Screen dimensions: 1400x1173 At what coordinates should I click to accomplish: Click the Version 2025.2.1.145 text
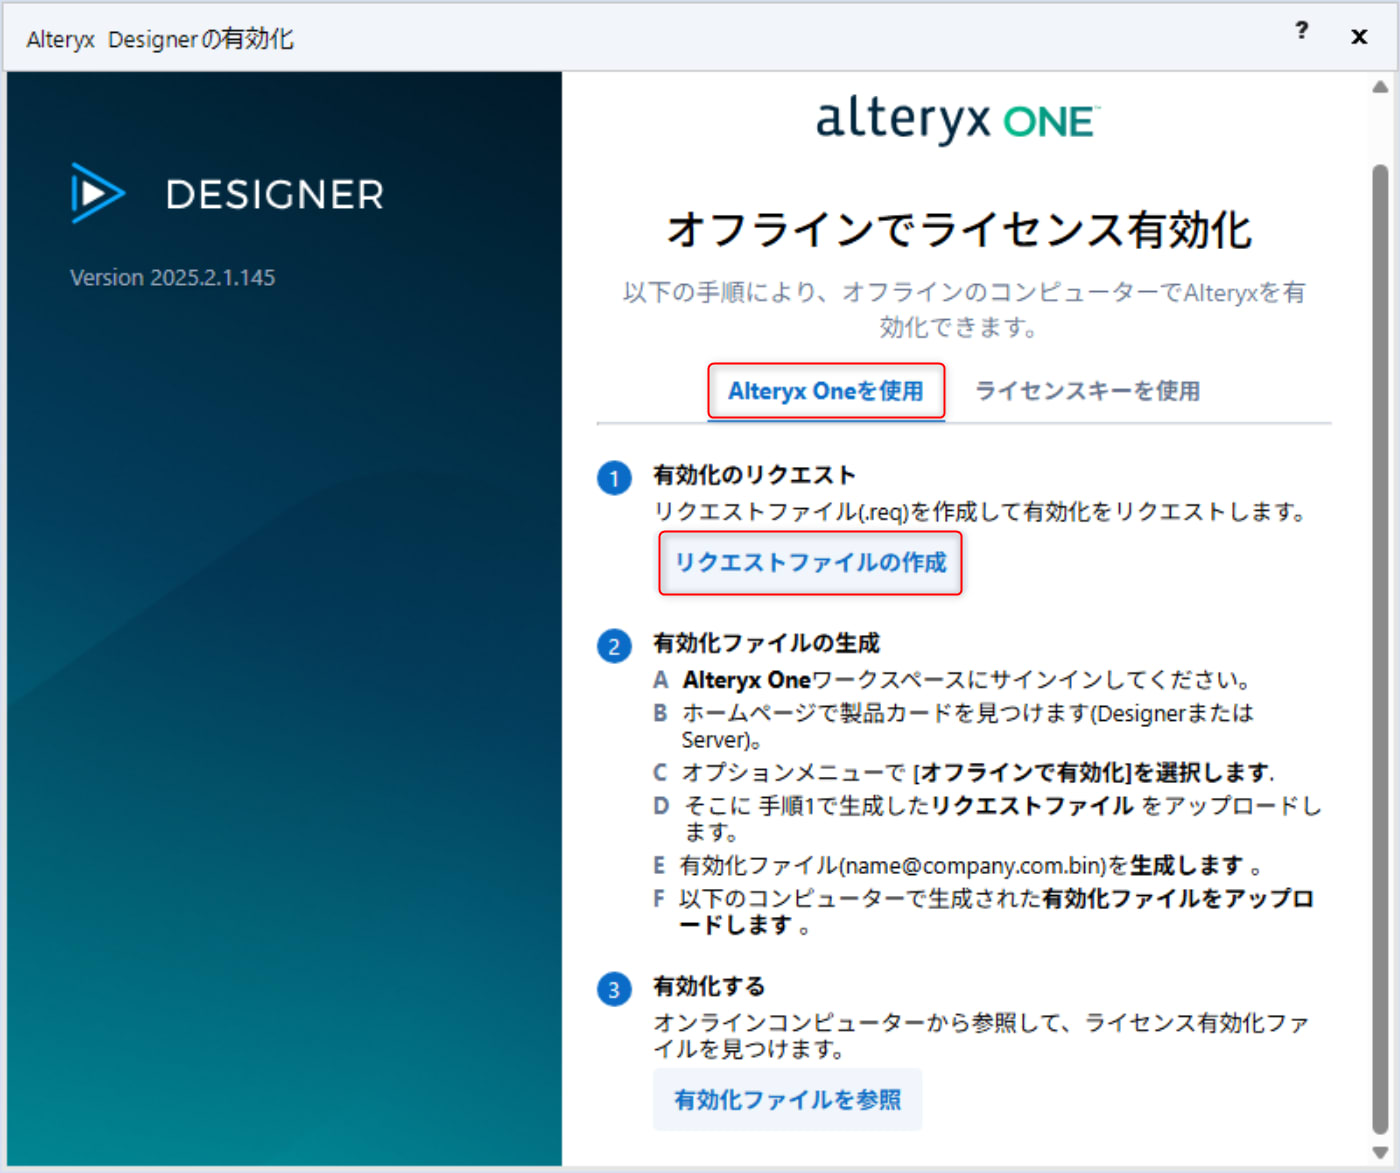coord(172,278)
